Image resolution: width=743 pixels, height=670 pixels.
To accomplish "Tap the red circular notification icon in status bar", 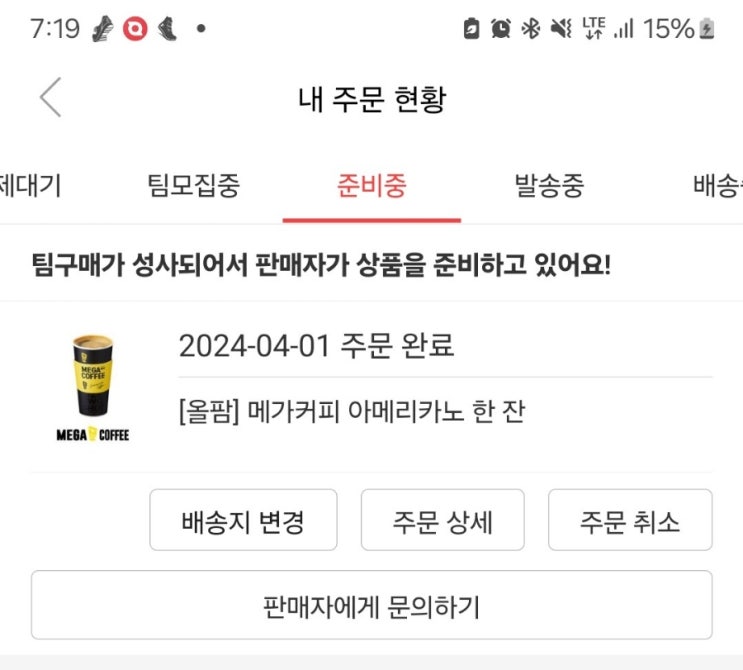I will point(134,29).
